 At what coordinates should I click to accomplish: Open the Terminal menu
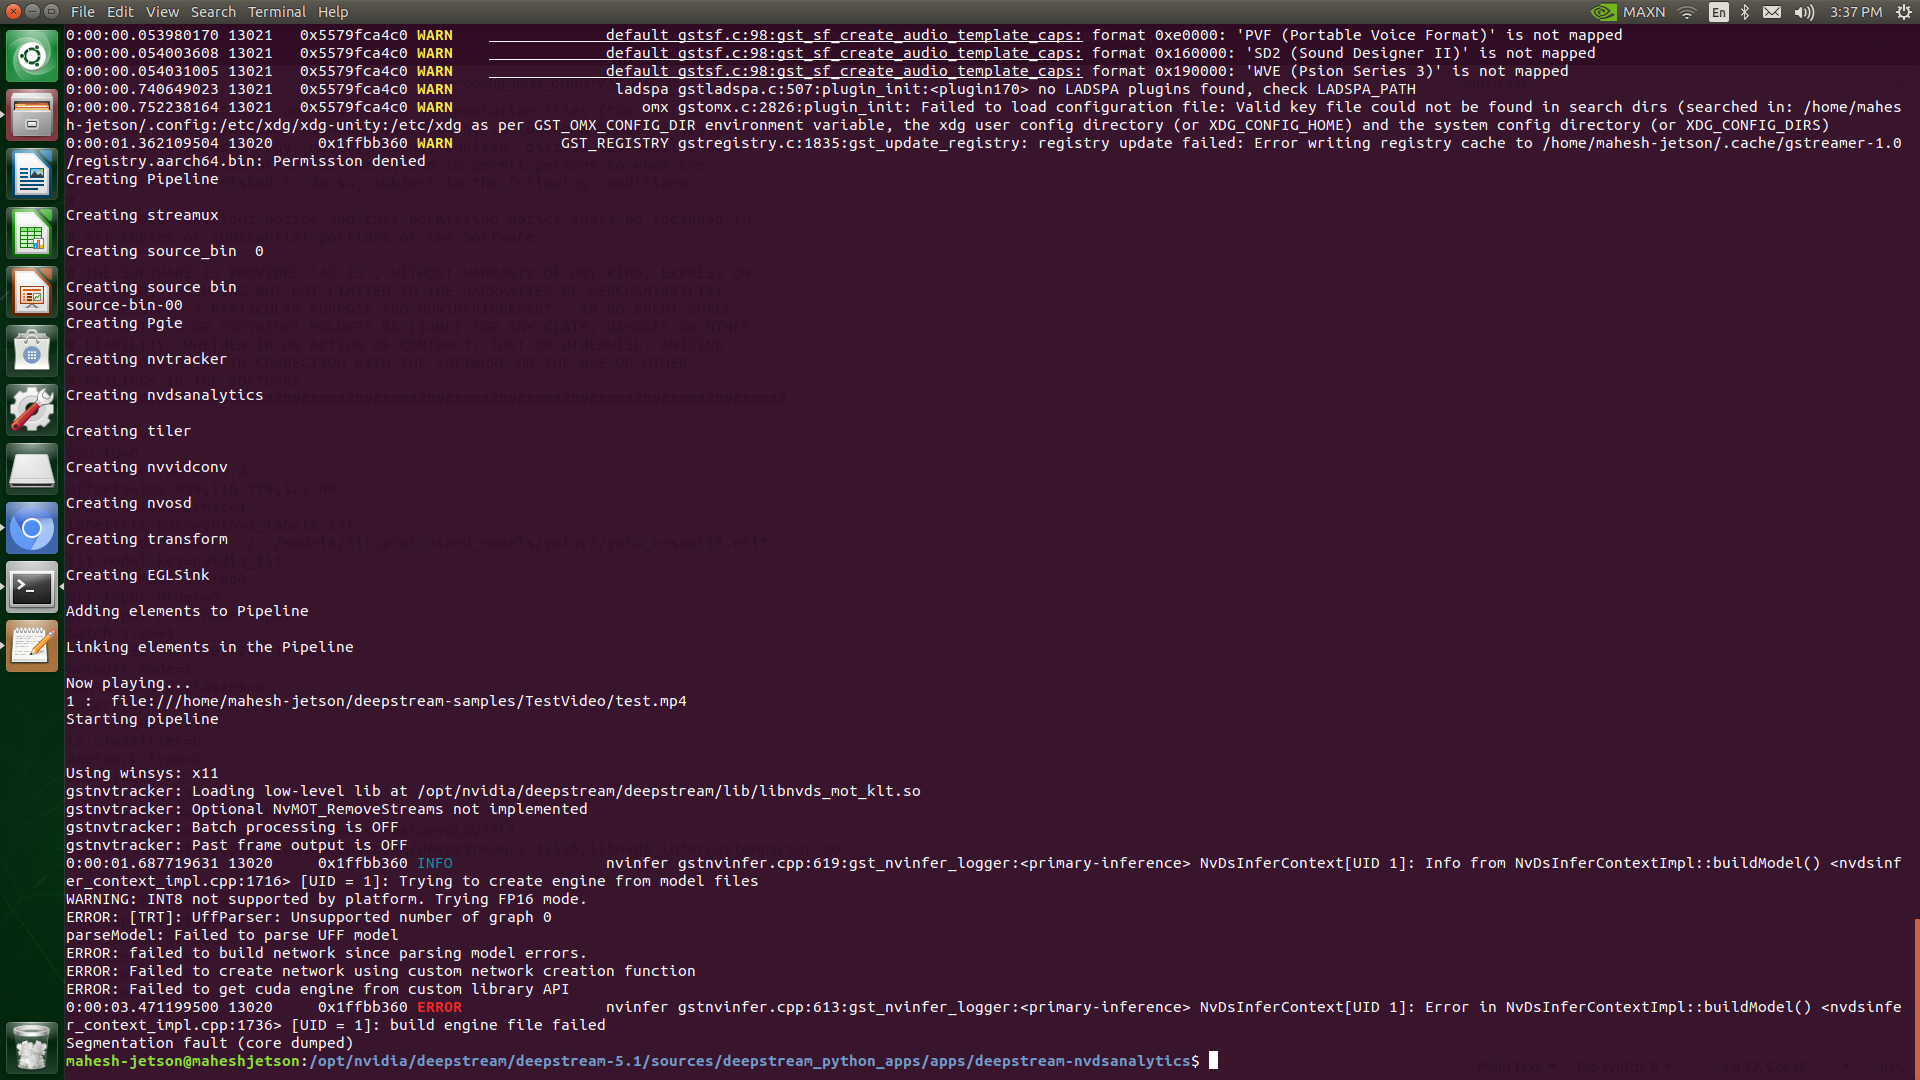(277, 12)
